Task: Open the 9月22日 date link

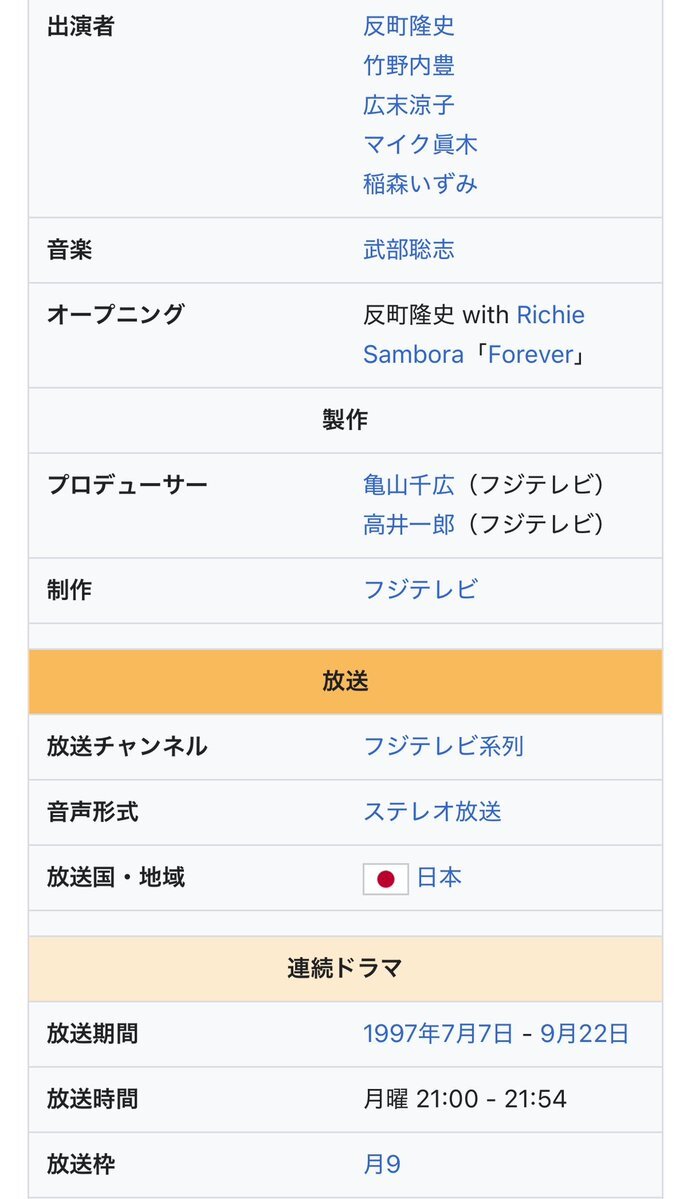Action: (x=585, y=1034)
